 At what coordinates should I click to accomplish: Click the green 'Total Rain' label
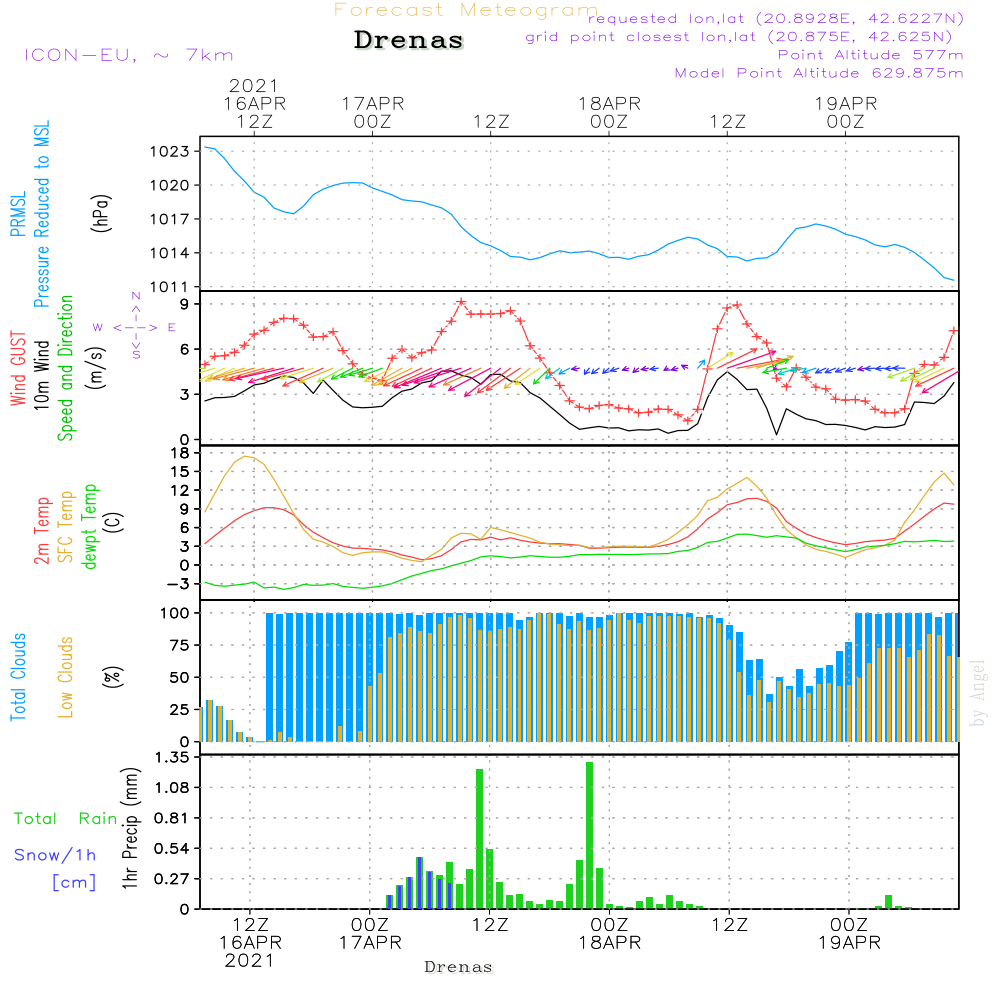66,818
